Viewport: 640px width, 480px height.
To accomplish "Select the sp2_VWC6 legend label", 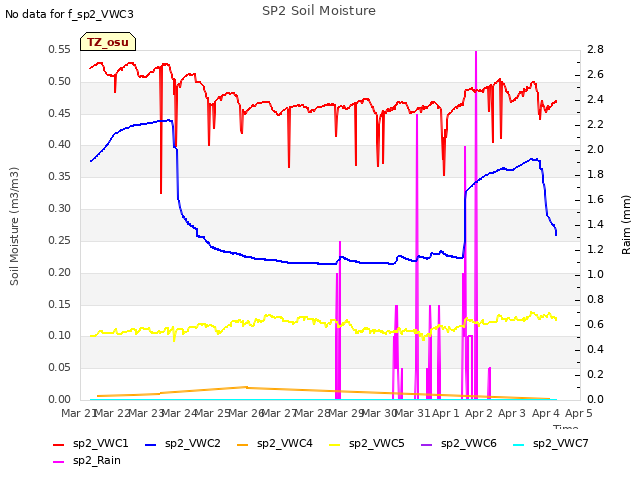I will click(469, 444).
